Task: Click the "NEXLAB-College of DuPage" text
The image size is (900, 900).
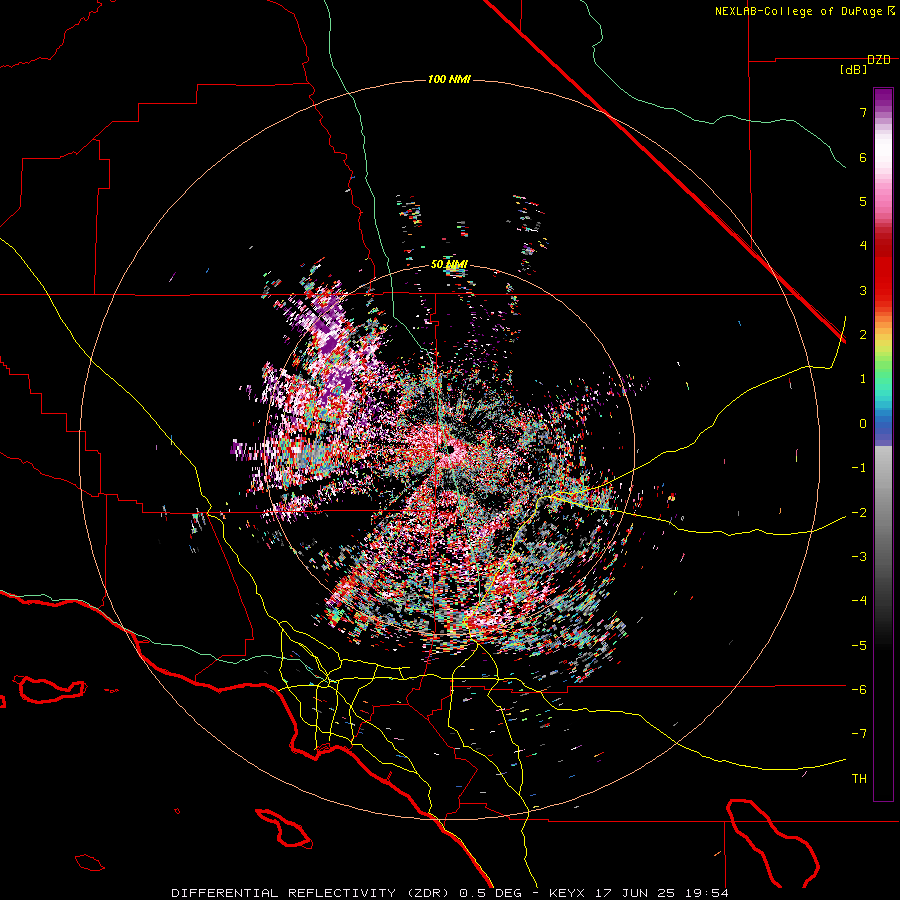Action: point(800,11)
